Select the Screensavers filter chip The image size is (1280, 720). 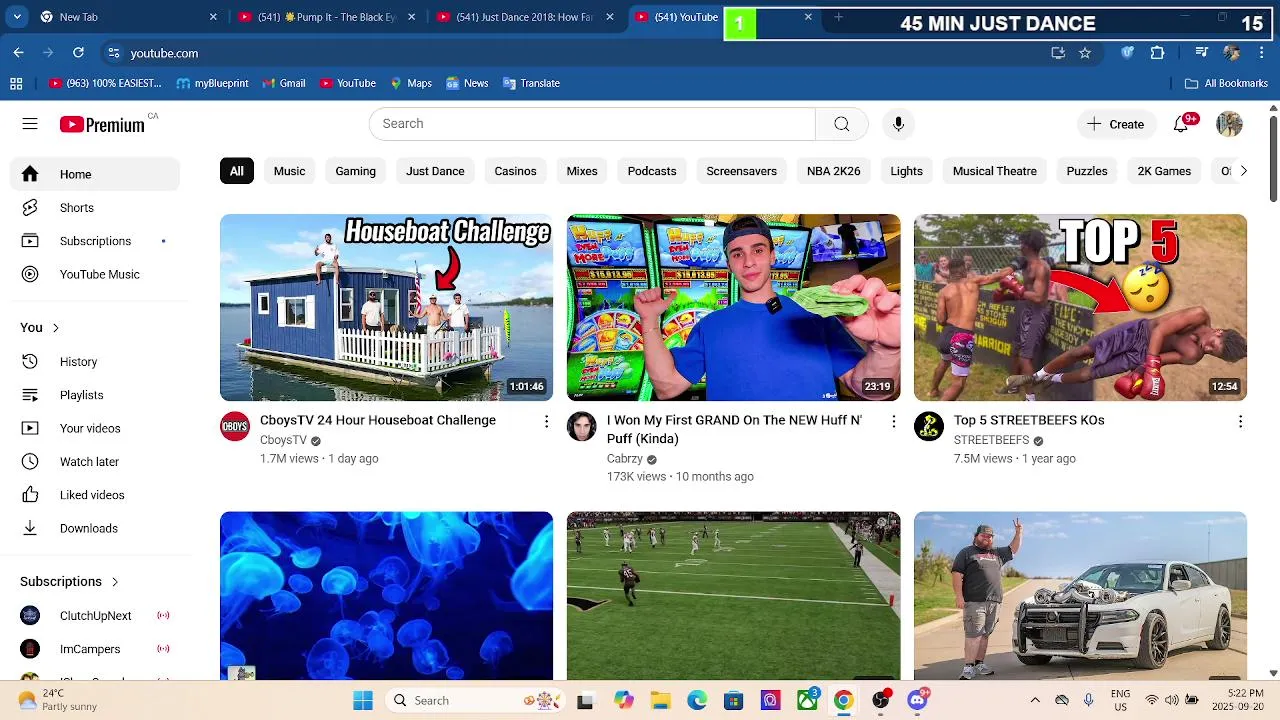point(741,171)
